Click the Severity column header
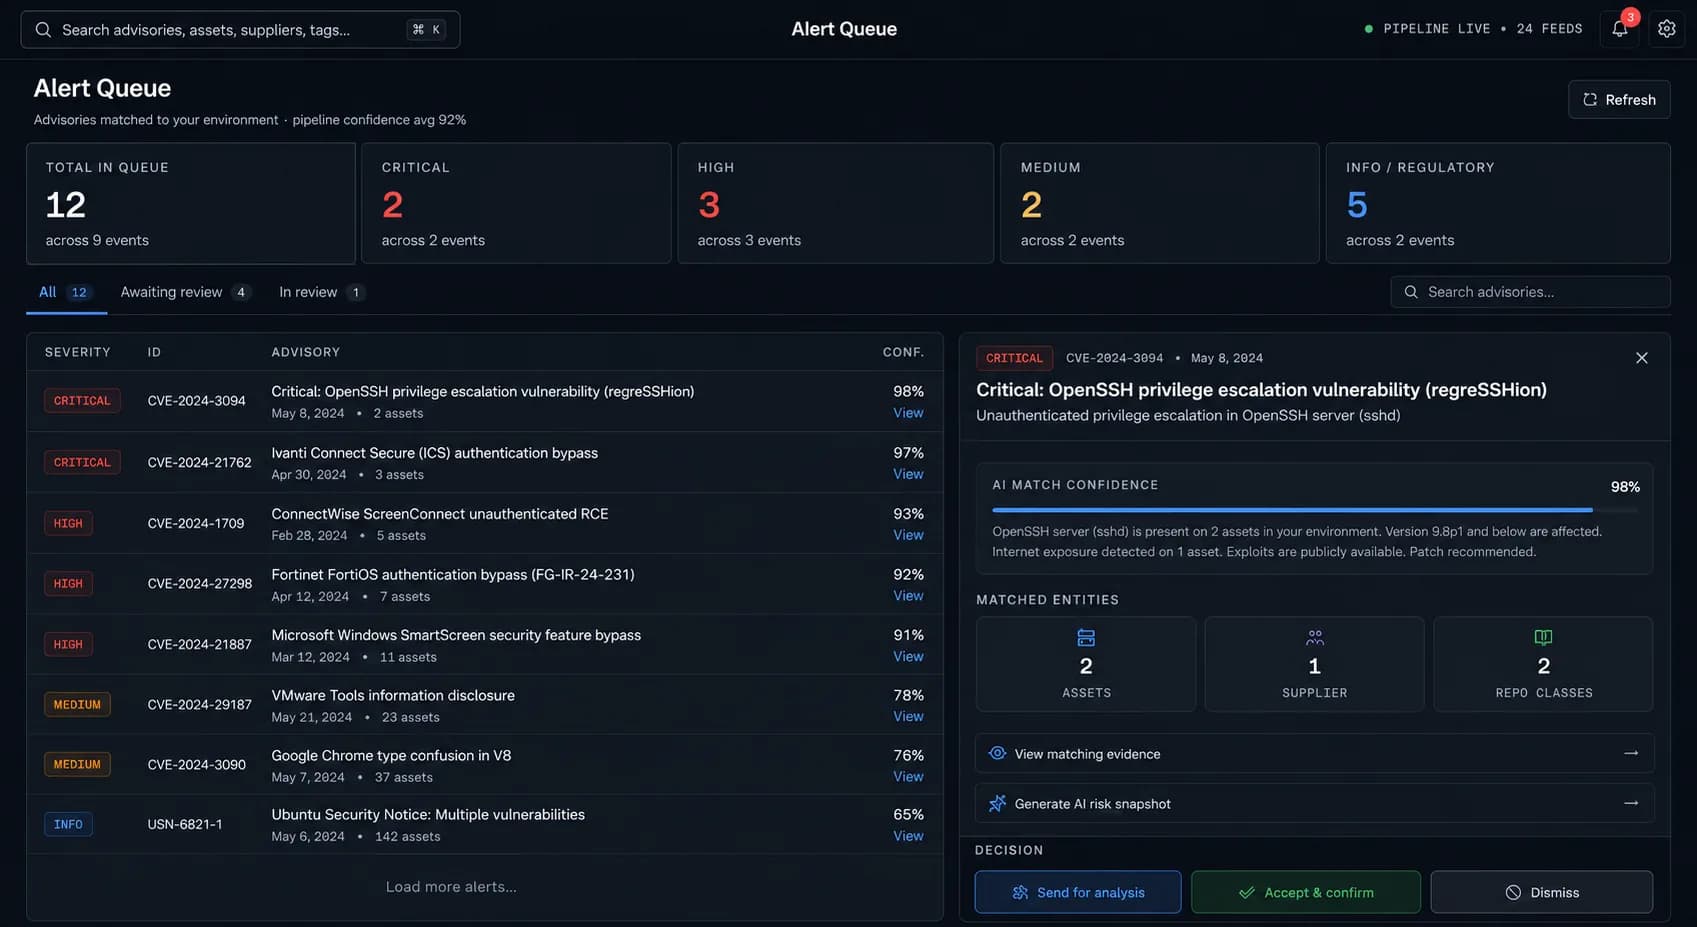Image resolution: width=1697 pixels, height=927 pixels. tap(78, 352)
